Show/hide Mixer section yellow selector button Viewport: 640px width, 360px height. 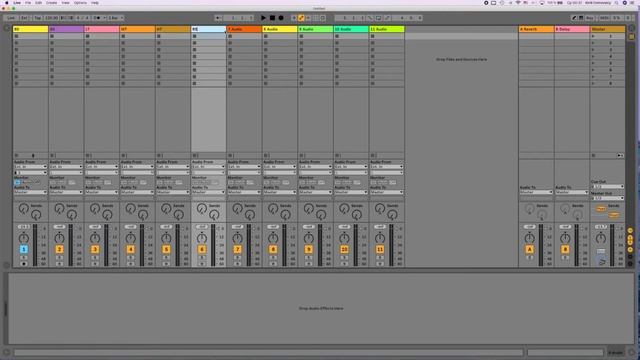(x=630, y=249)
